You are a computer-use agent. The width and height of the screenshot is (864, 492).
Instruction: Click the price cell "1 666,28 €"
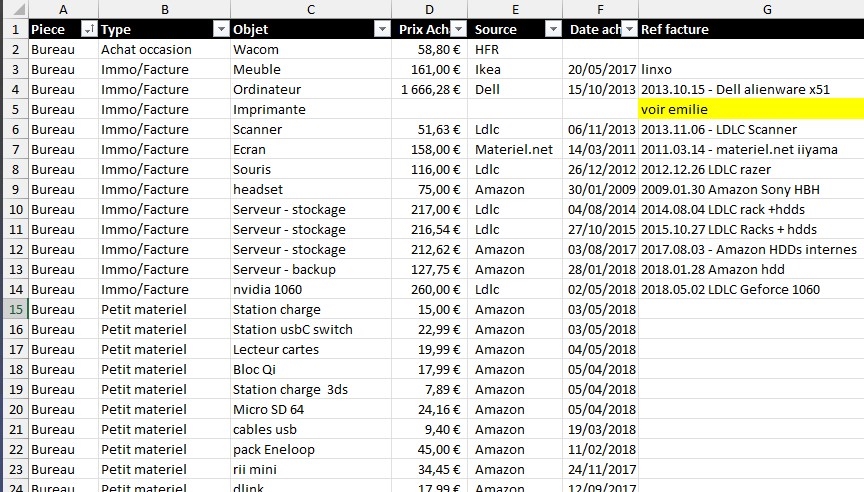[429, 89]
